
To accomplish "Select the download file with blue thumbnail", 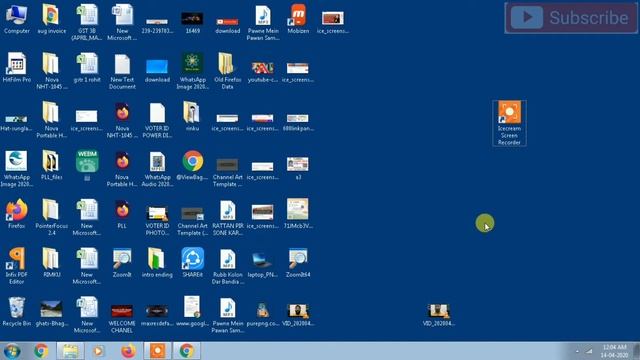I will (157, 70).
